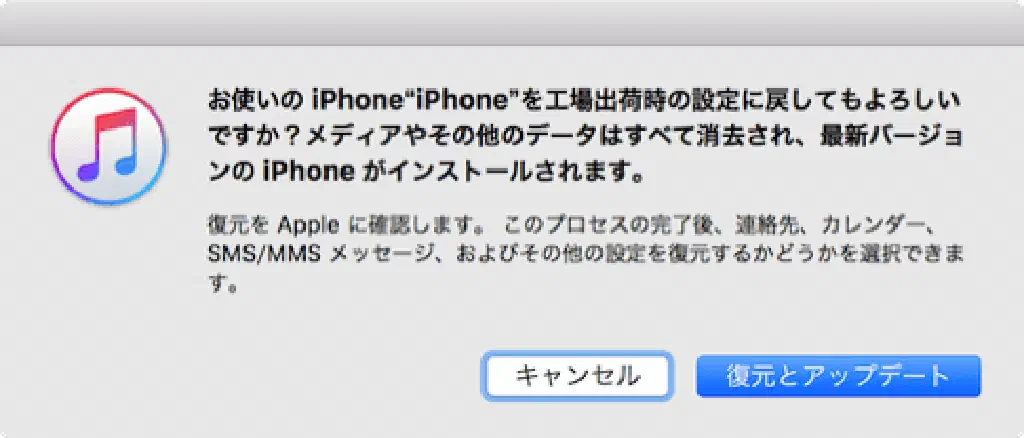Click the iTunes music note icon
The height and width of the screenshot is (438, 1024).
click(x=109, y=147)
